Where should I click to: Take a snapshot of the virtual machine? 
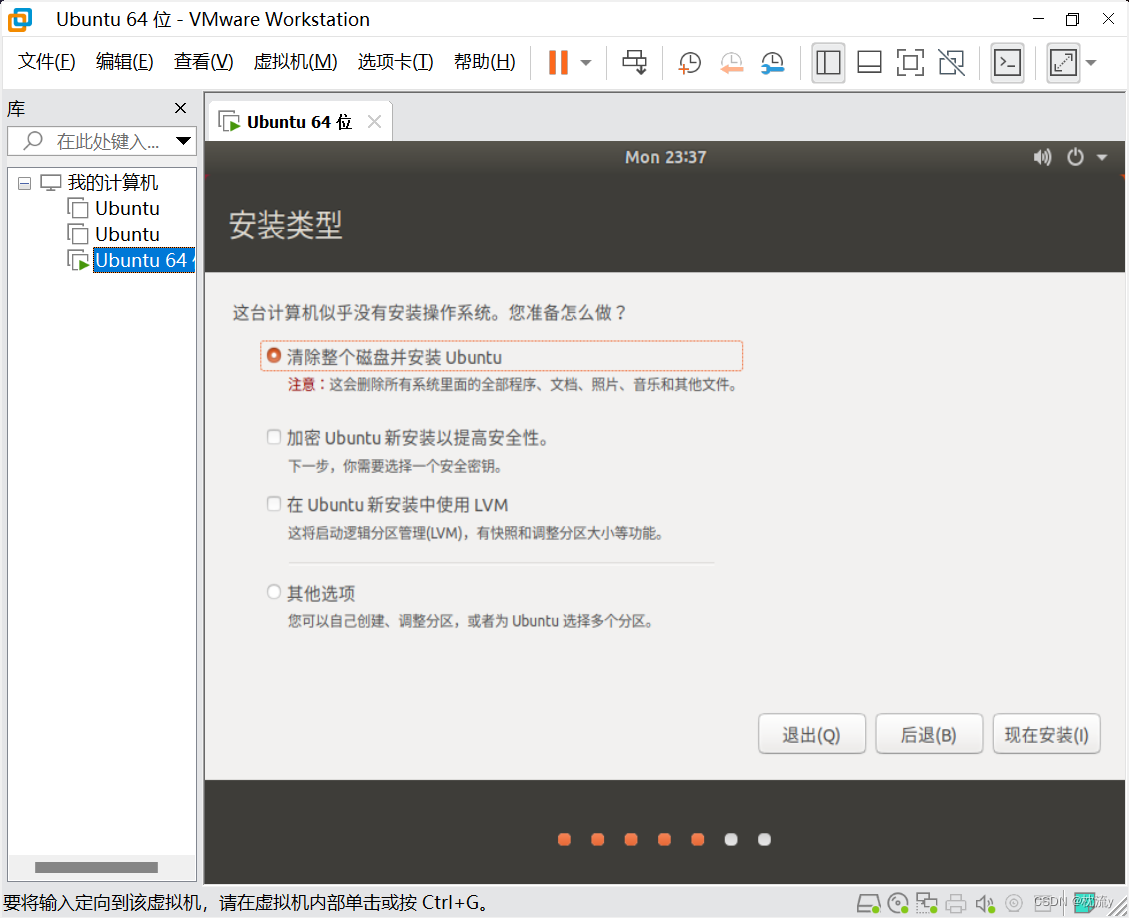[689, 63]
